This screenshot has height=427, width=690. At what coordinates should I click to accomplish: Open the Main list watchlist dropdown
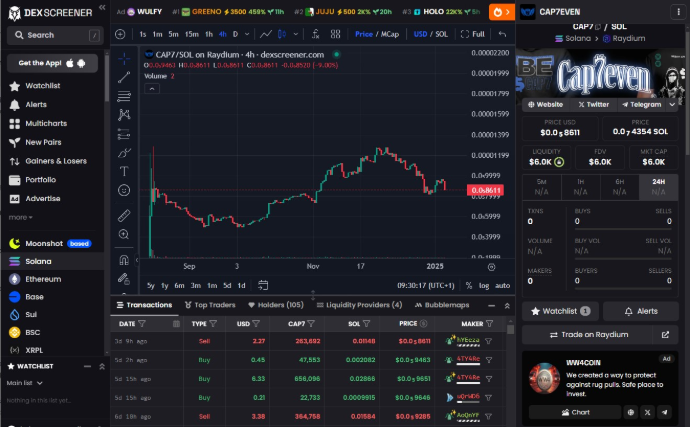[x=24, y=383]
